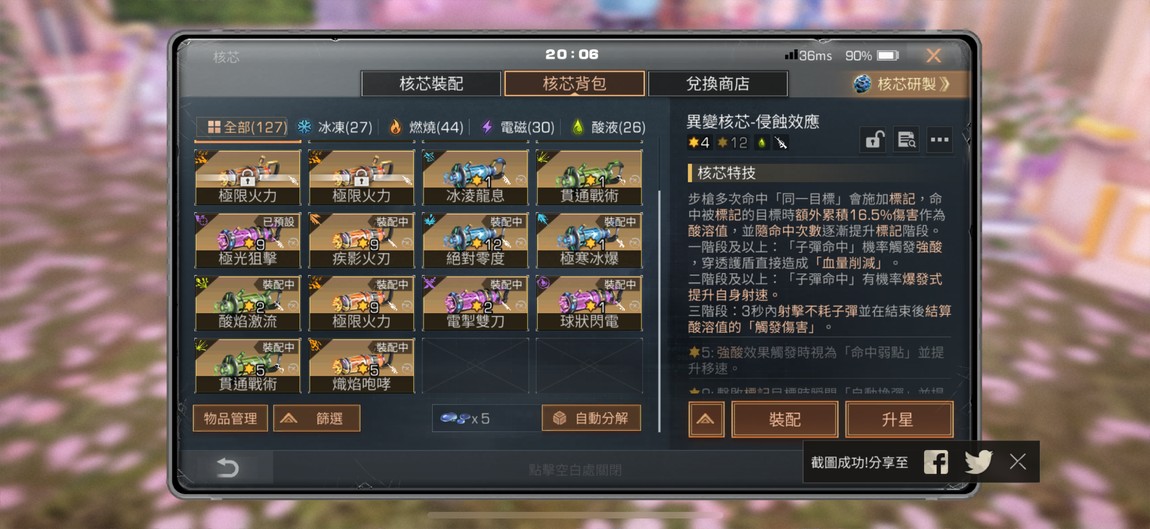Expand the panel arrow beside 裝配 button
The height and width of the screenshot is (529, 1150).
pos(706,420)
